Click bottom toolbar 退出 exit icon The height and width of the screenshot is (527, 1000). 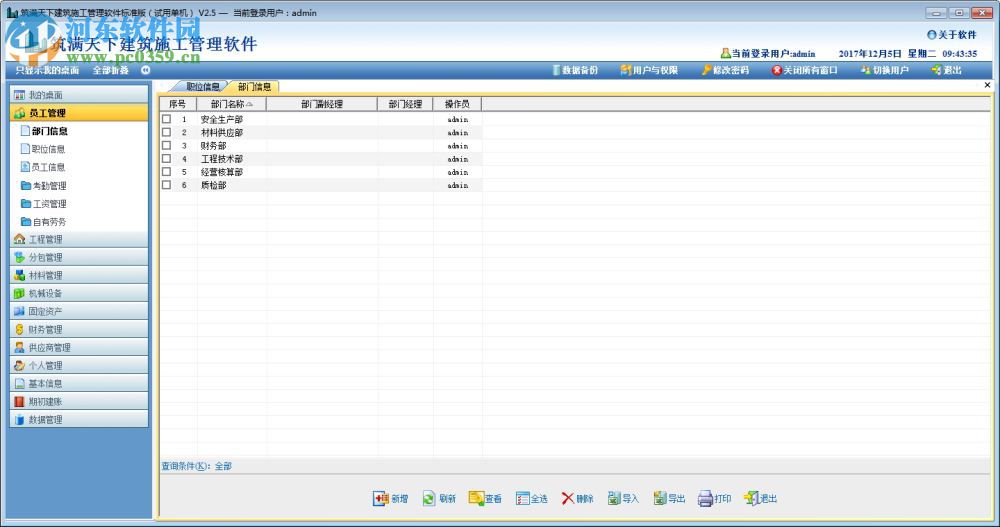click(751, 498)
